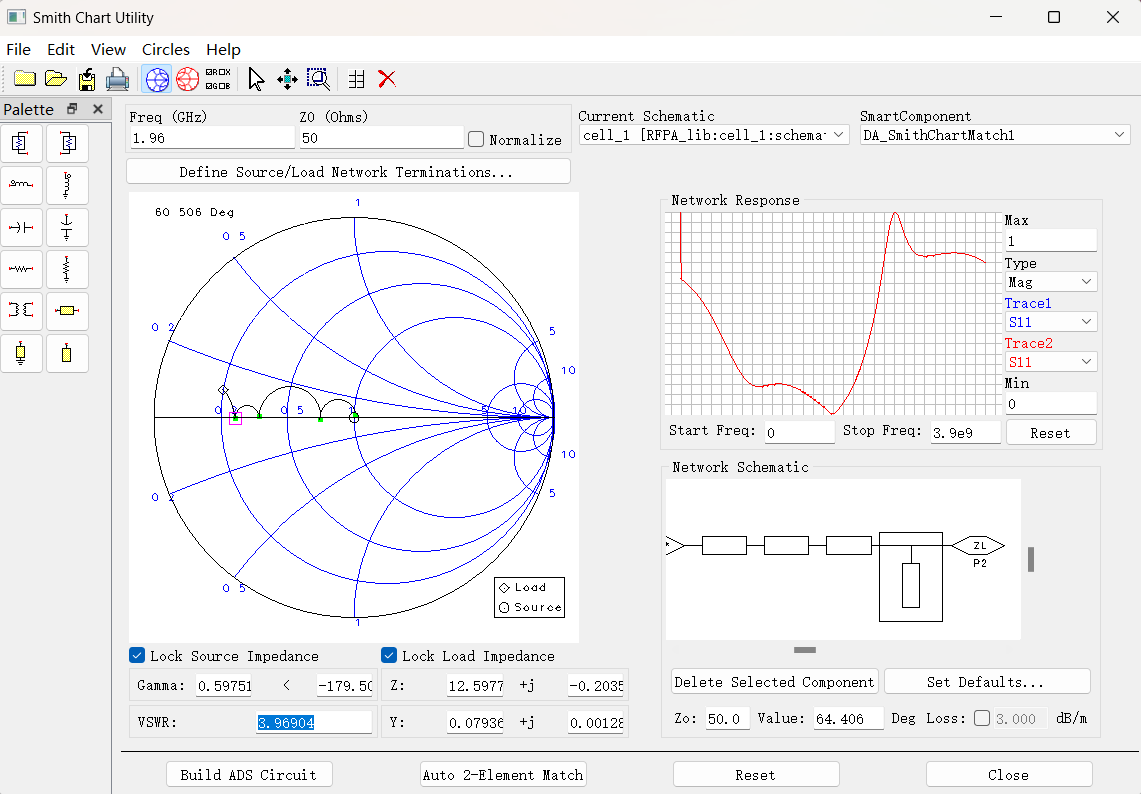Choose the arrow pointer select tool

[x=255, y=79]
